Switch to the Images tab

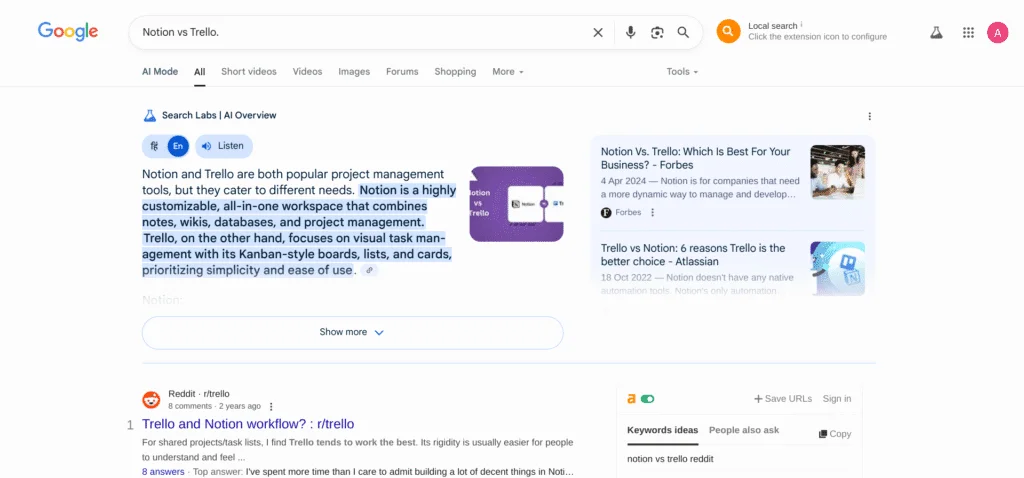354,72
